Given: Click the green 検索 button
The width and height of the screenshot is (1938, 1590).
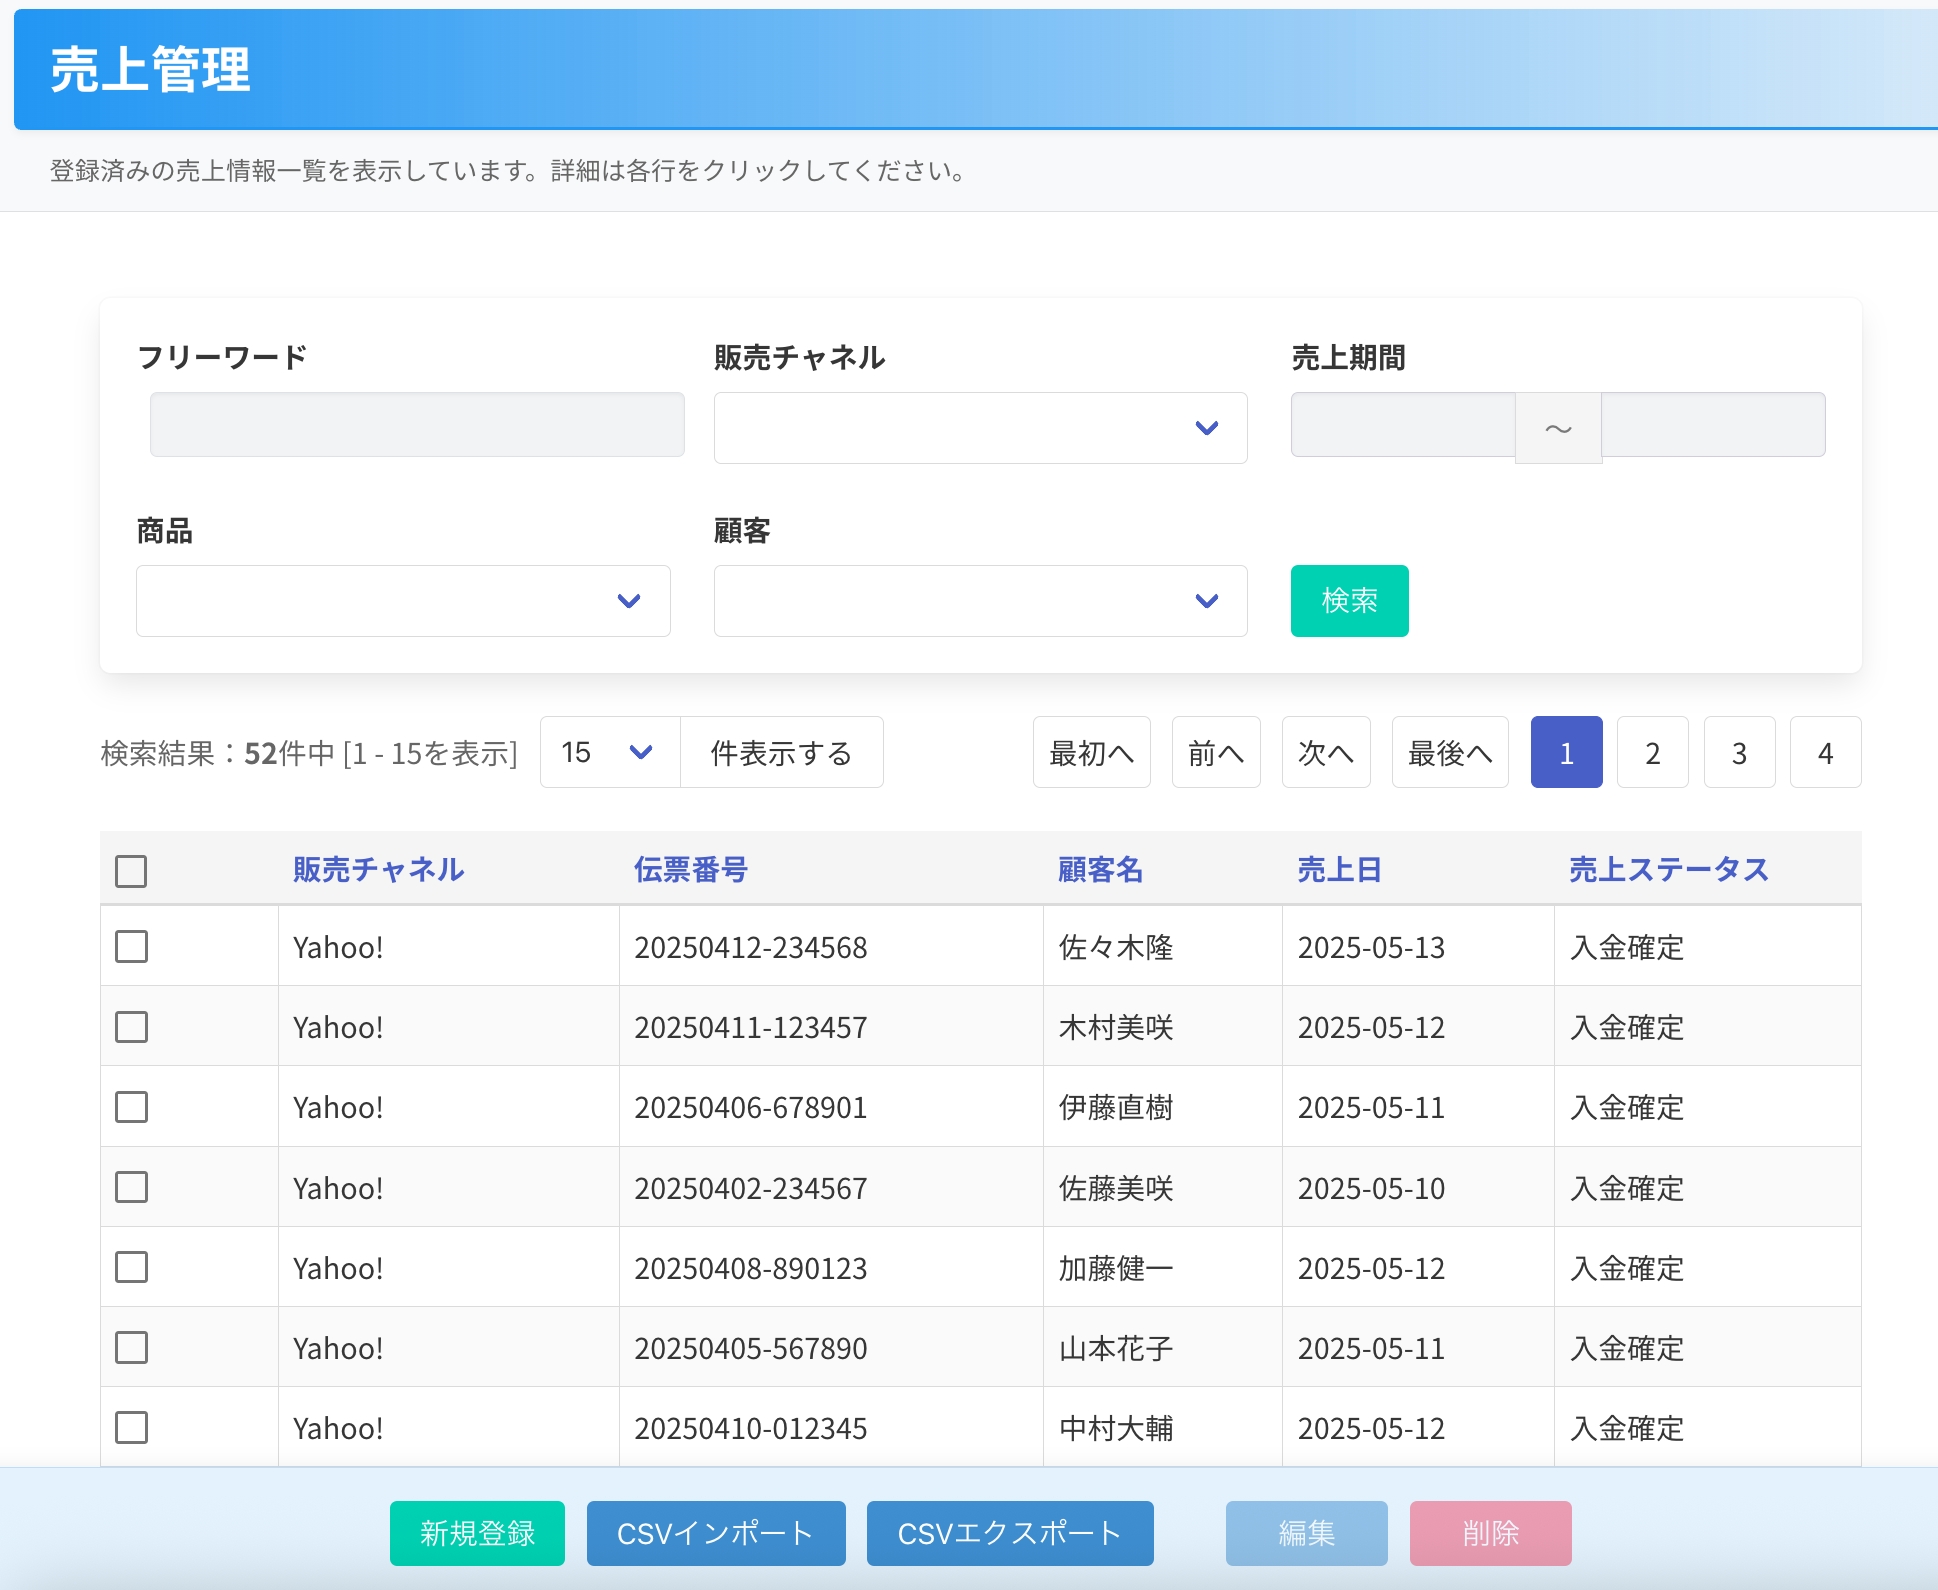Looking at the screenshot, I should [x=1349, y=601].
